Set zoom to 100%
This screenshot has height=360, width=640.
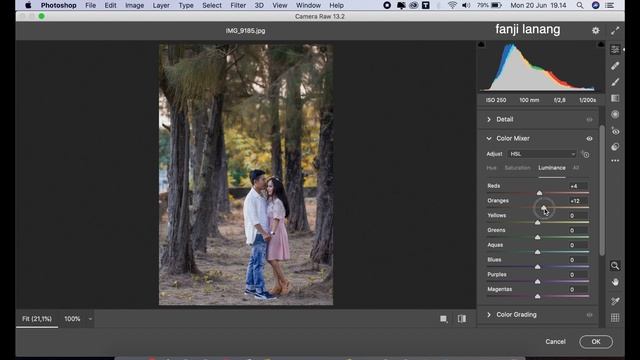[x=72, y=319]
